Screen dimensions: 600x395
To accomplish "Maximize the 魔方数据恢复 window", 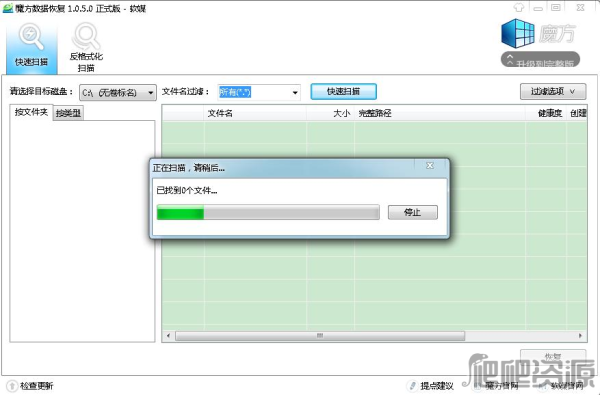I will pyautogui.click(x=556, y=7).
